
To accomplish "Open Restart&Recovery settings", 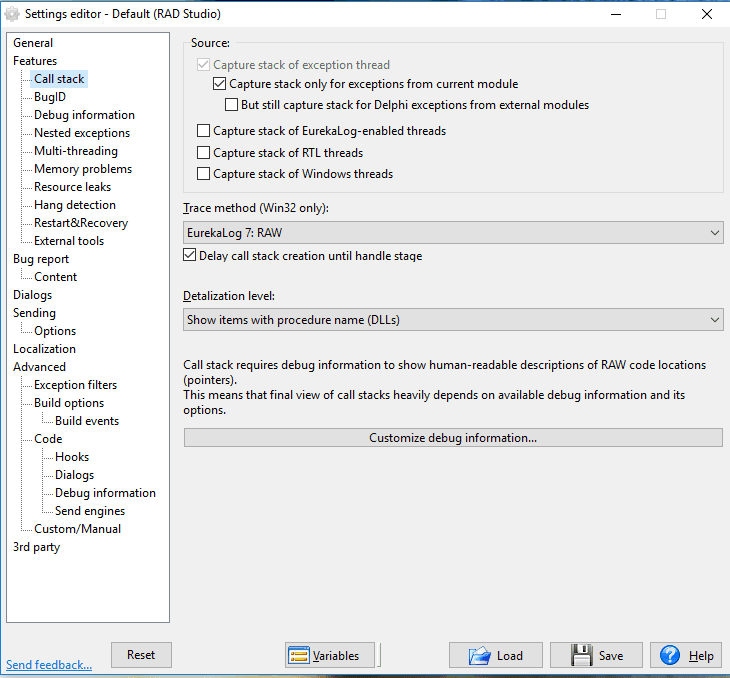I will pyautogui.click(x=81, y=223).
